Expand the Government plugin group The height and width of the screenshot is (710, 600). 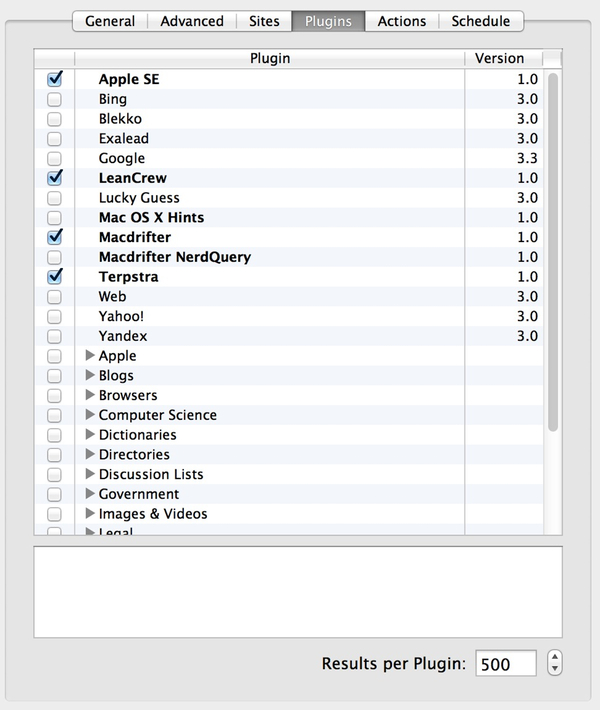pos(90,494)
